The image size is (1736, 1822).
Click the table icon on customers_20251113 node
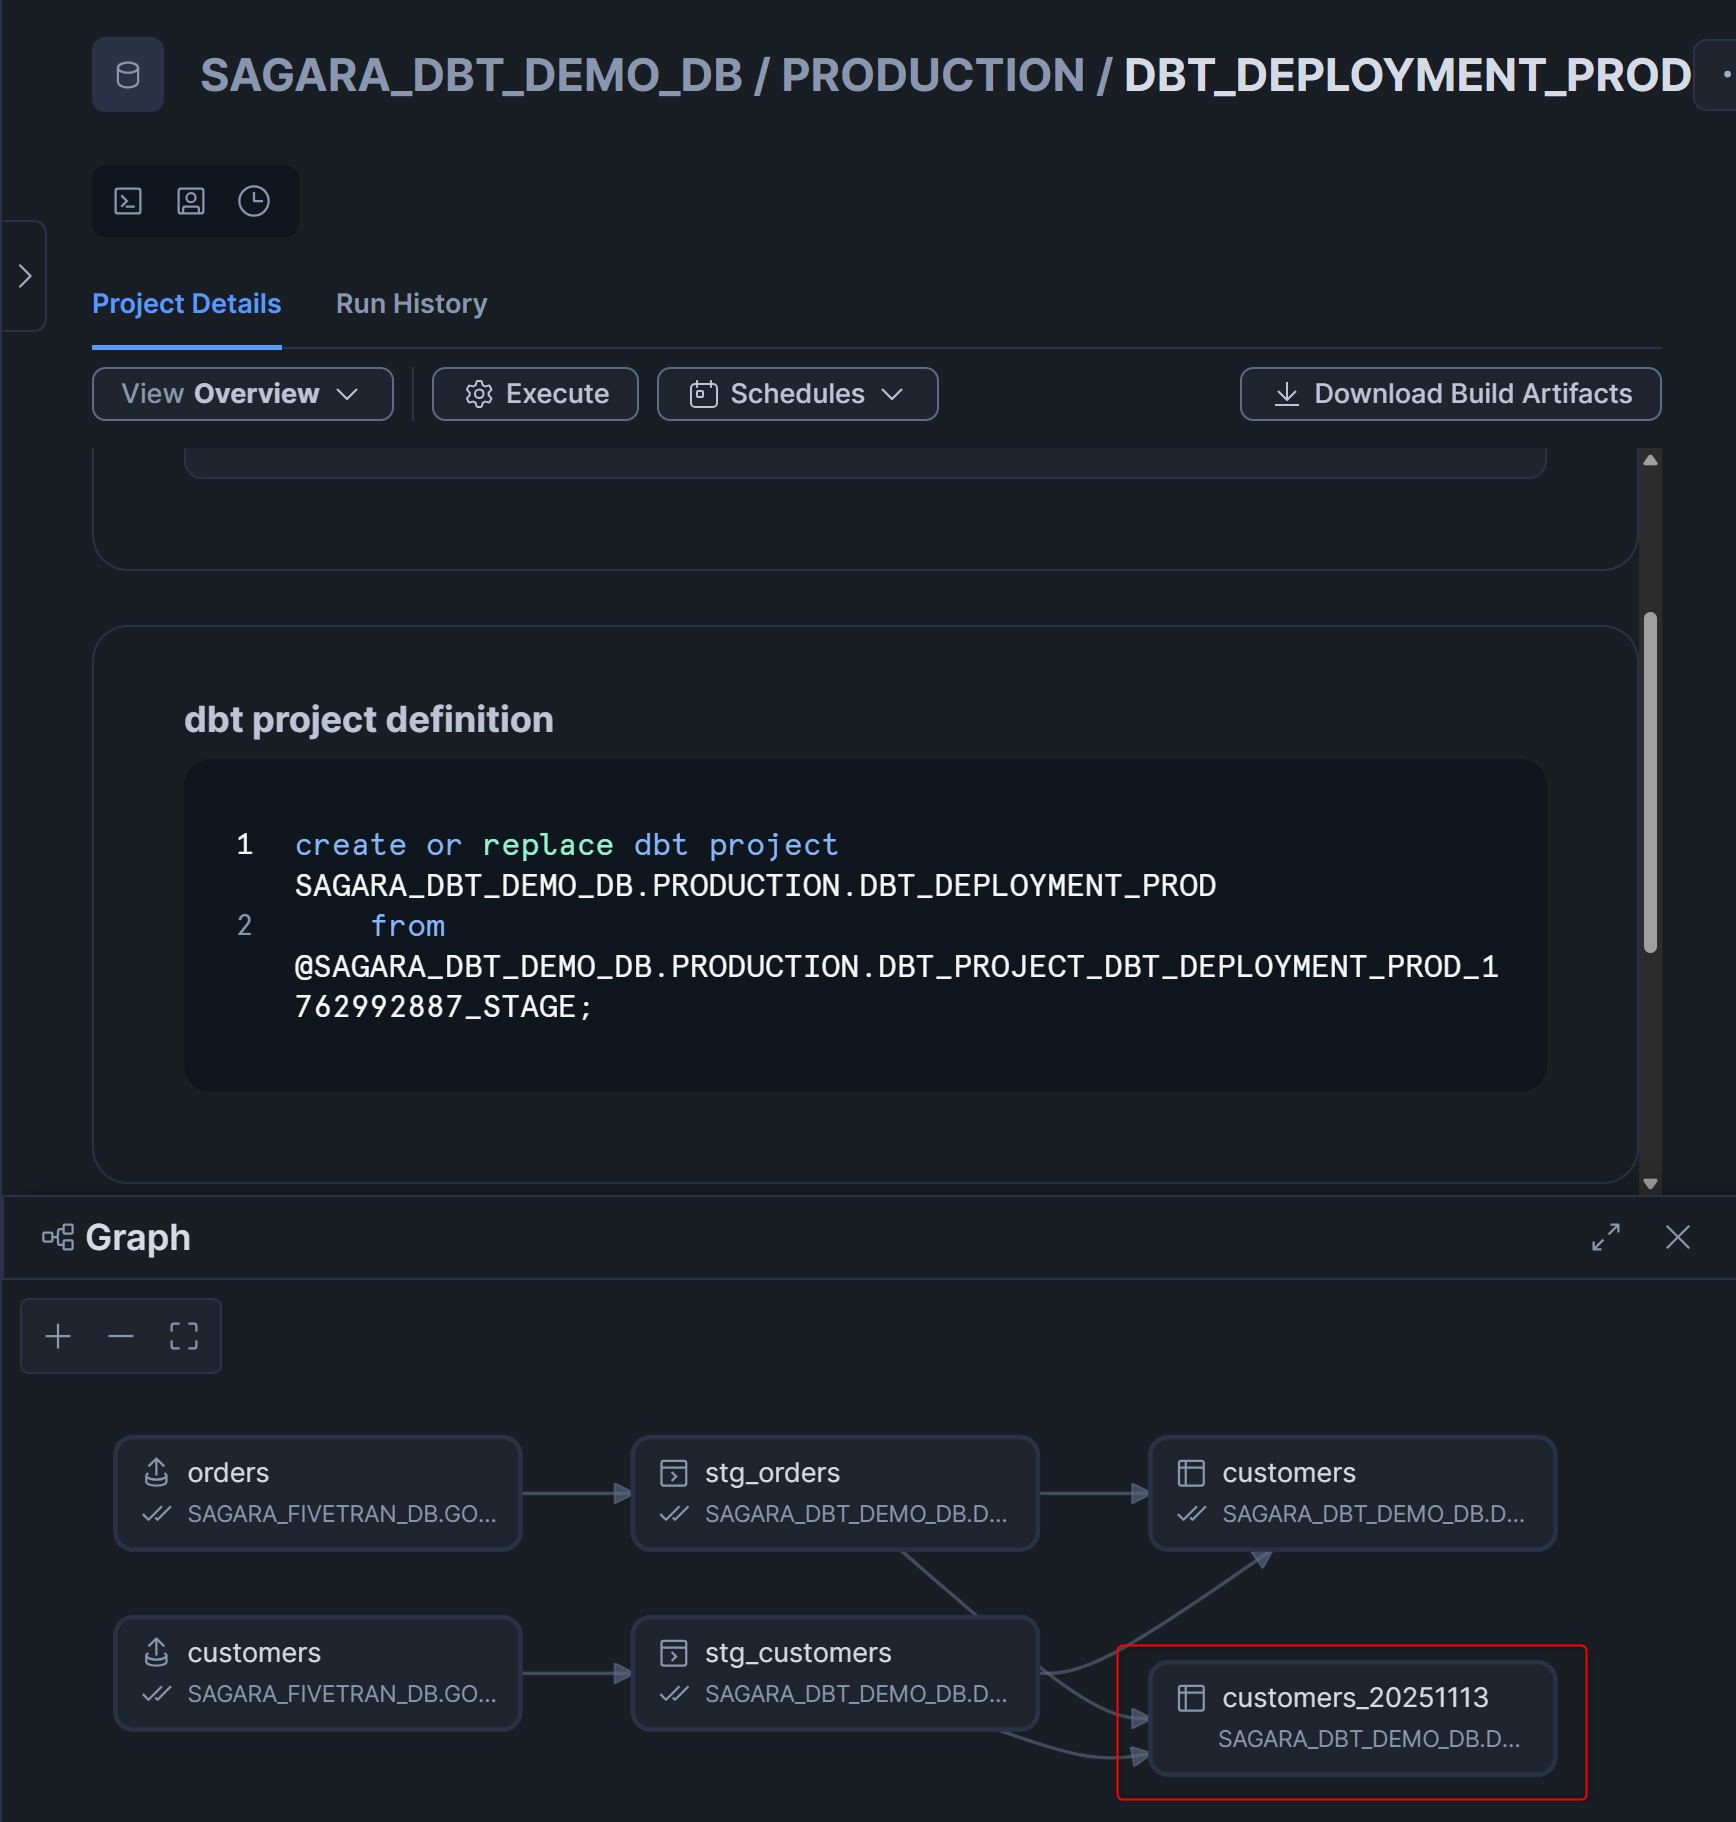1191,1698
